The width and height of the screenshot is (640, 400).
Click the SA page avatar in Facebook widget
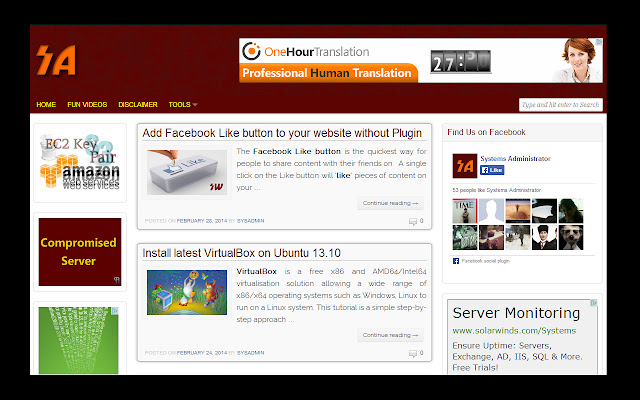464,166
